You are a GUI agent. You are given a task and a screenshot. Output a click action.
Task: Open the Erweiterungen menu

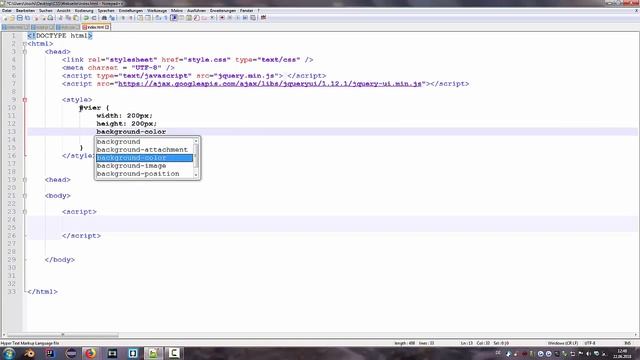click(x=223, y=11)
